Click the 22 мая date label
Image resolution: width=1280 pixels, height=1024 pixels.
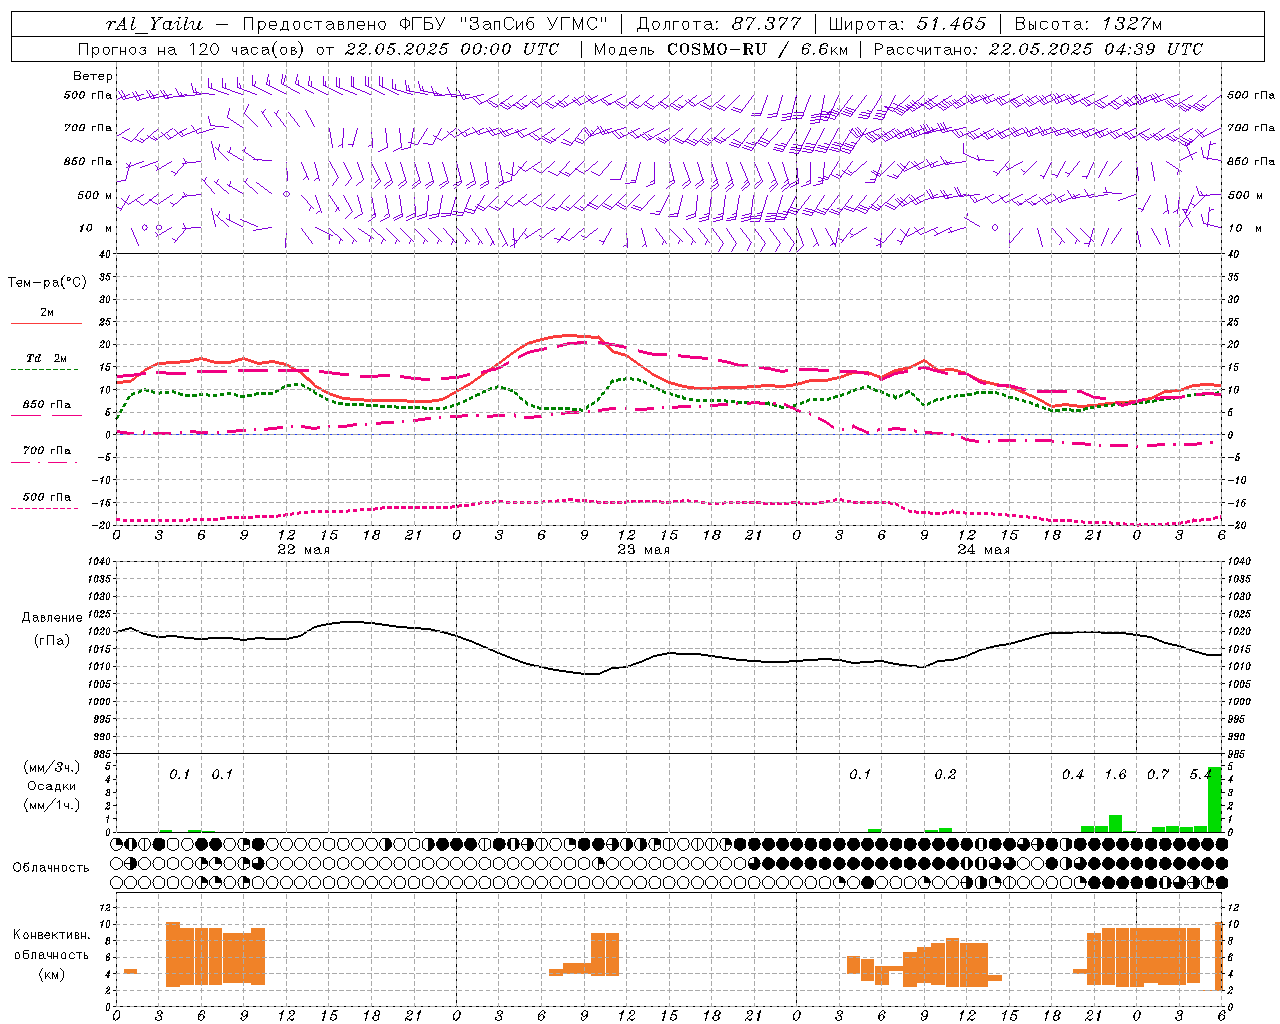[303, 550]
